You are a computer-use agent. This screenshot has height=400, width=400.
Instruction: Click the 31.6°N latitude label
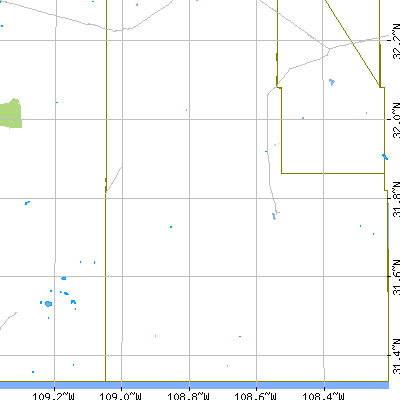click(x=396, y=276)
